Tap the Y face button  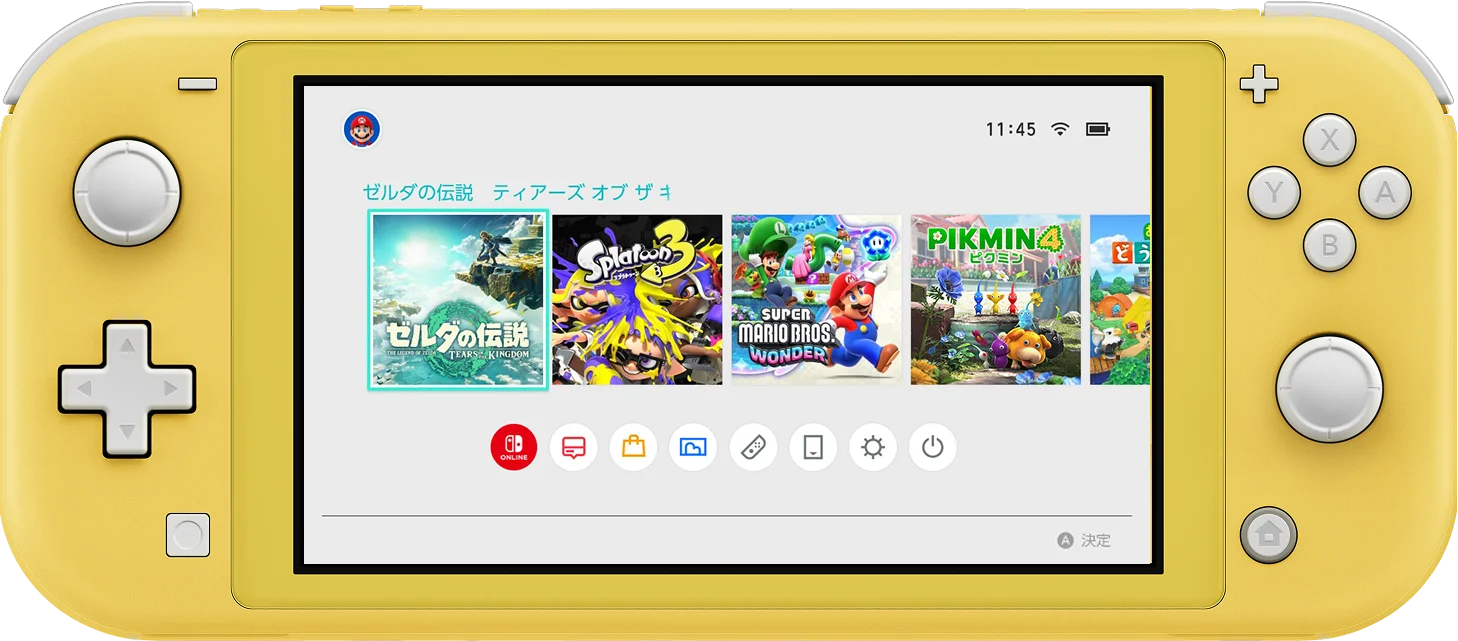[x=1274, y=193]
